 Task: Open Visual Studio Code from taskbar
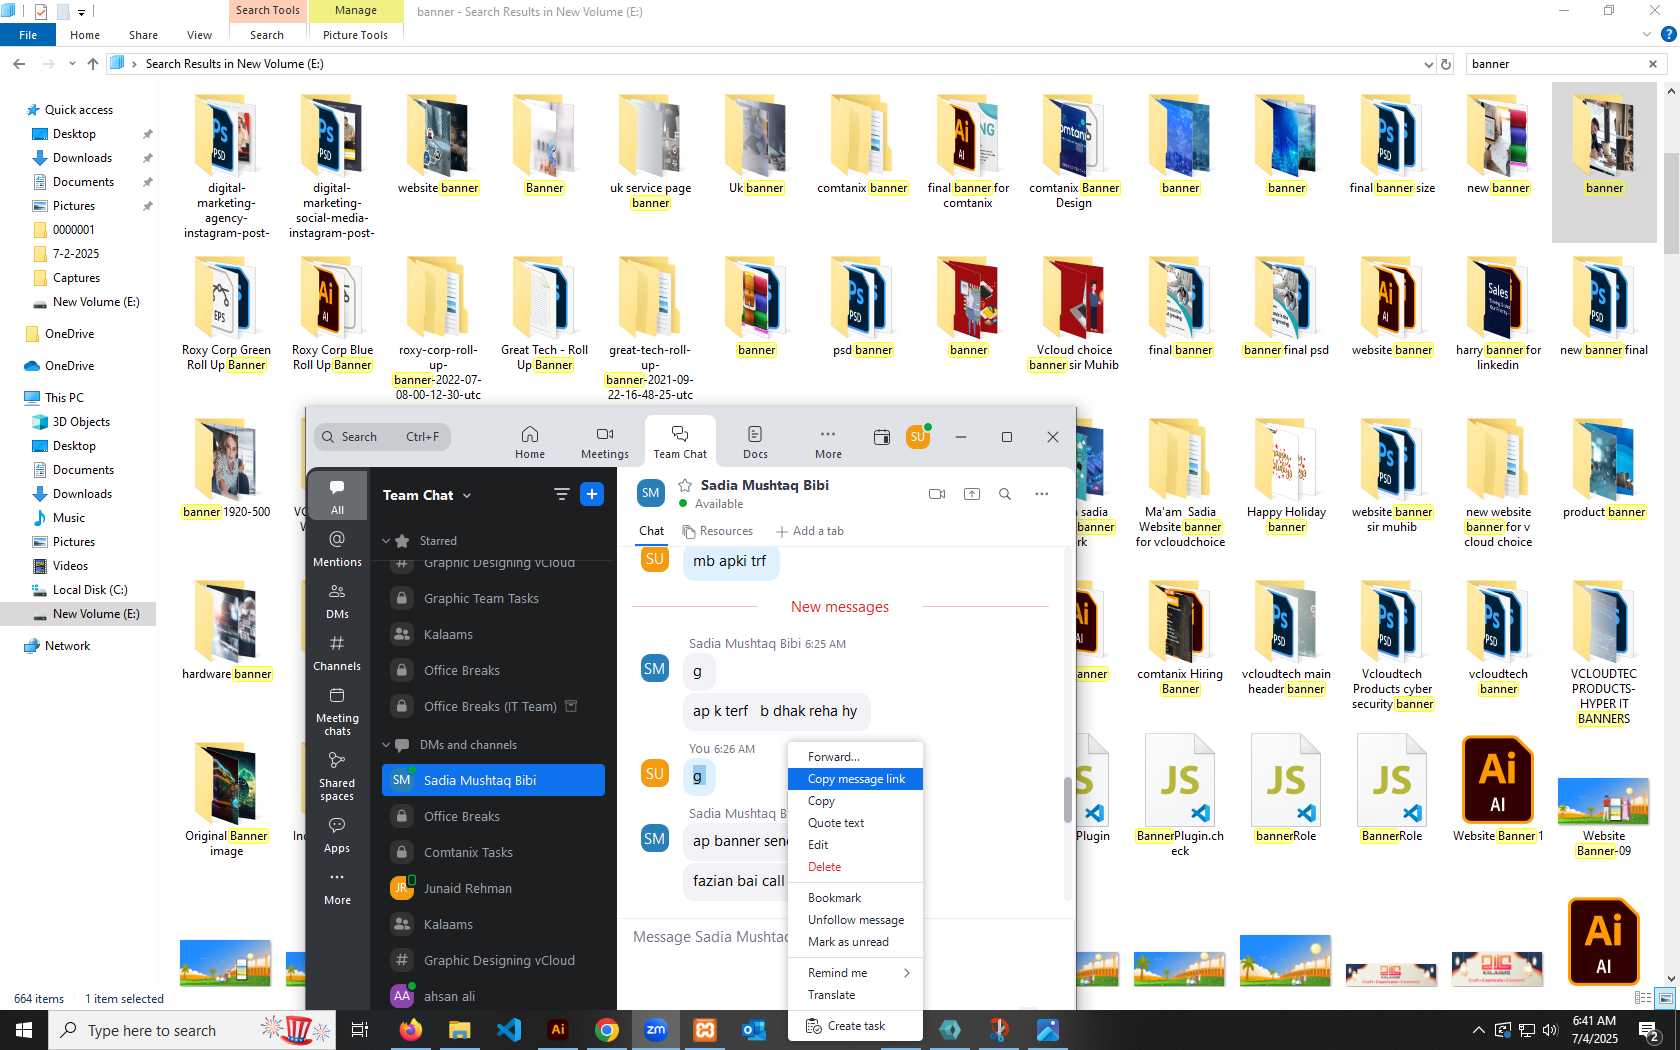tap(509, 1030)
